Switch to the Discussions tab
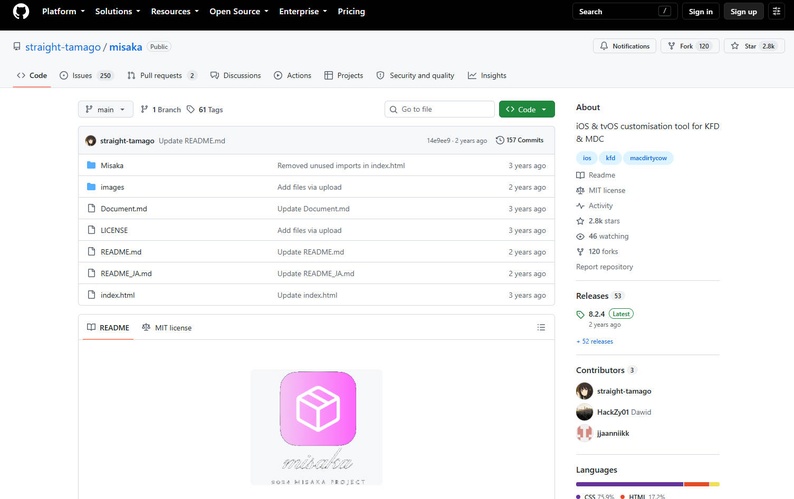 (235, 75)
